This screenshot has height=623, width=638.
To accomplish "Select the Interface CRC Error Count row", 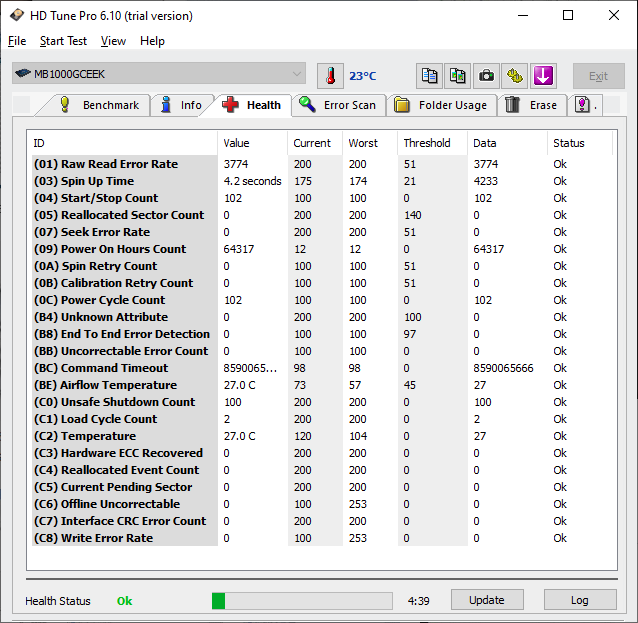I will pos(322,521).
